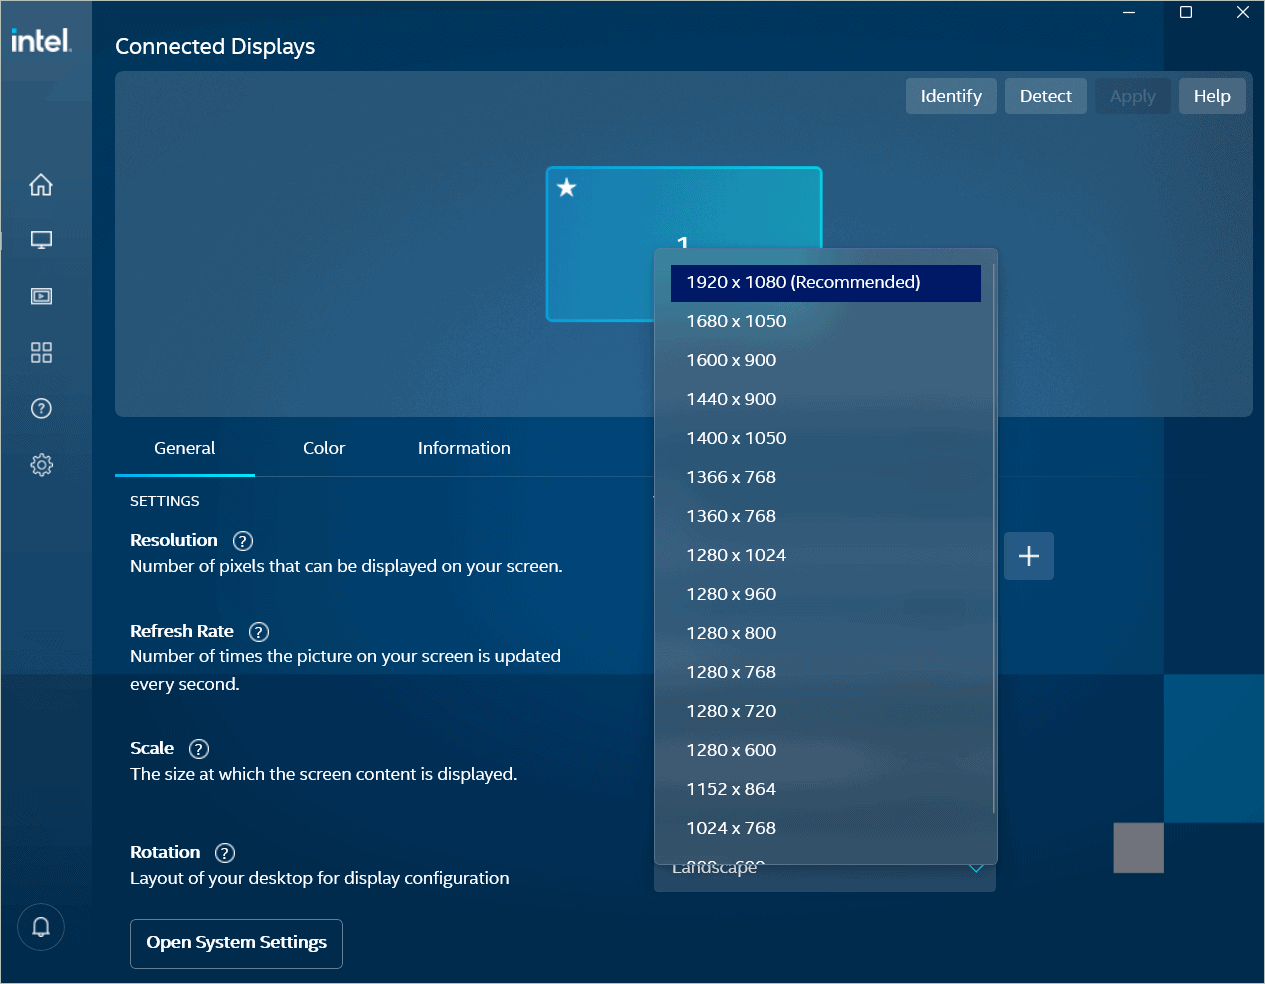Click the Scale help question mark icon

198,748
